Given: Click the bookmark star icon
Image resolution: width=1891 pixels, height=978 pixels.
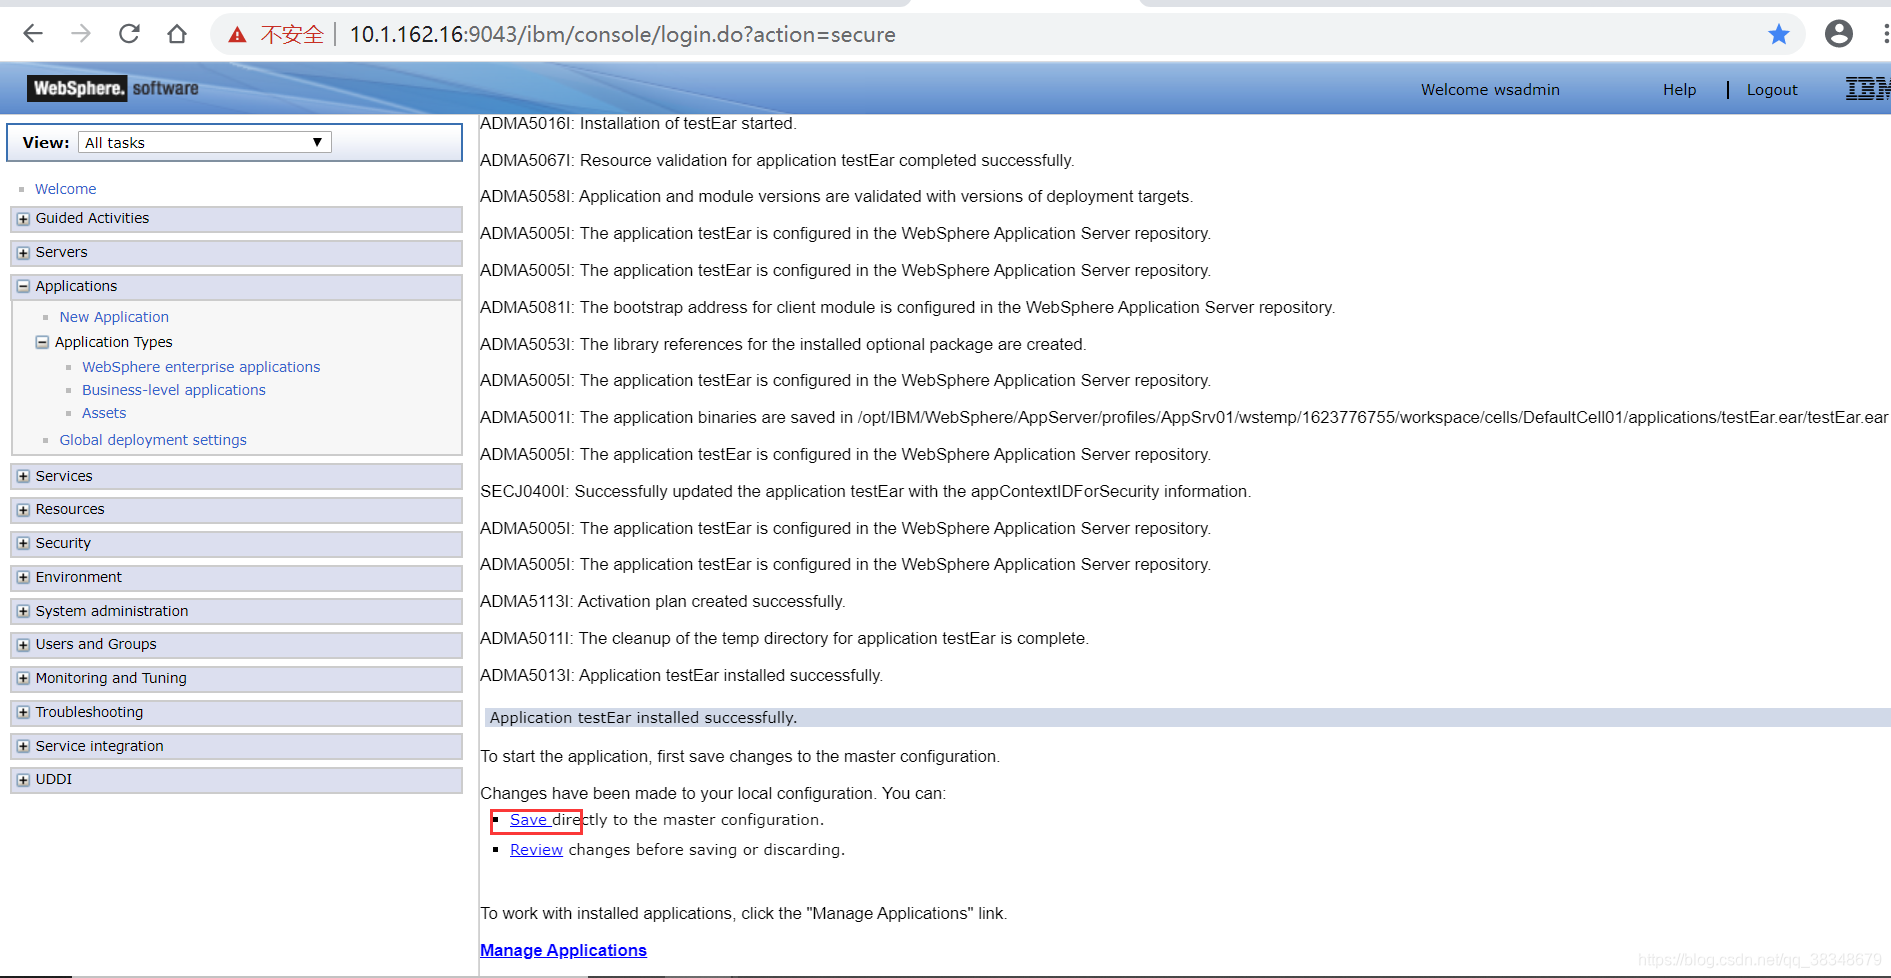Looking at the screenshot, I should (x=1778, y=34).
